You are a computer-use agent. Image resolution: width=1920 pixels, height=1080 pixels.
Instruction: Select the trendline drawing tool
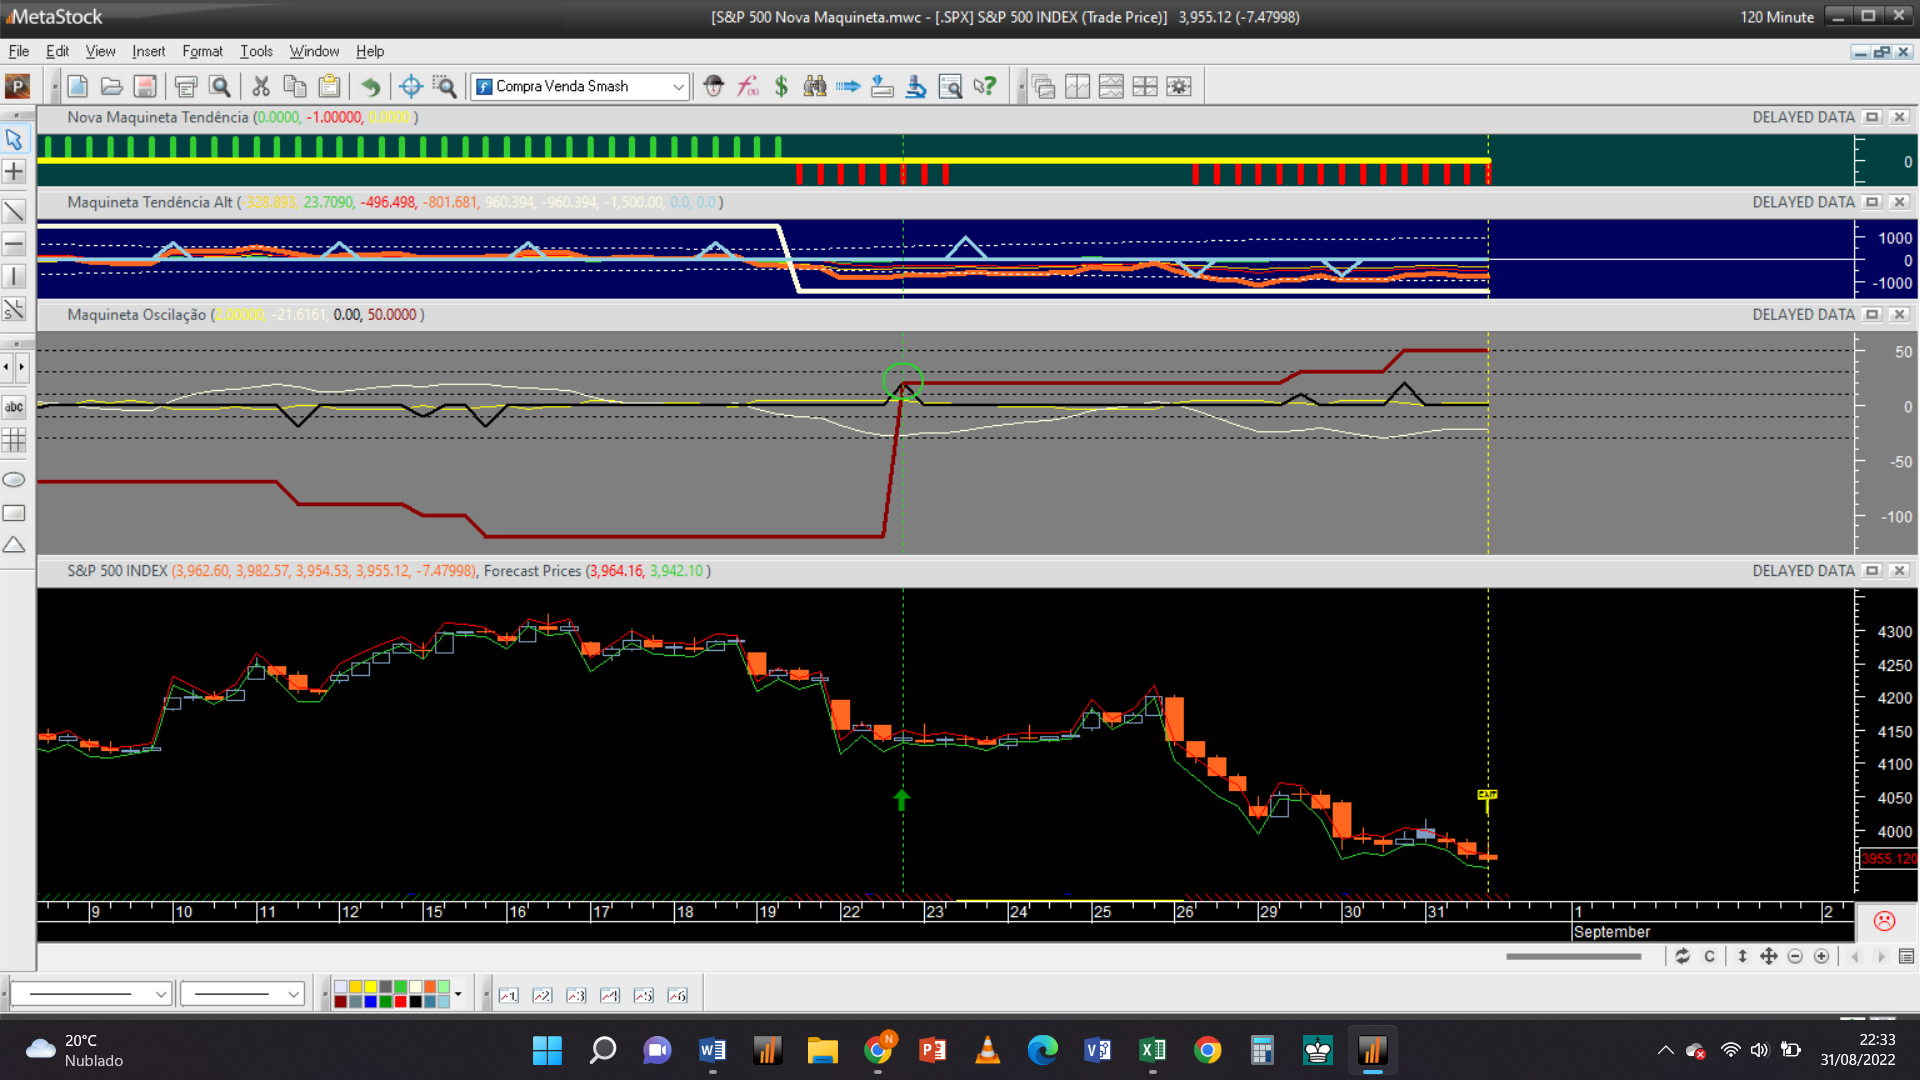coord(14,212)
